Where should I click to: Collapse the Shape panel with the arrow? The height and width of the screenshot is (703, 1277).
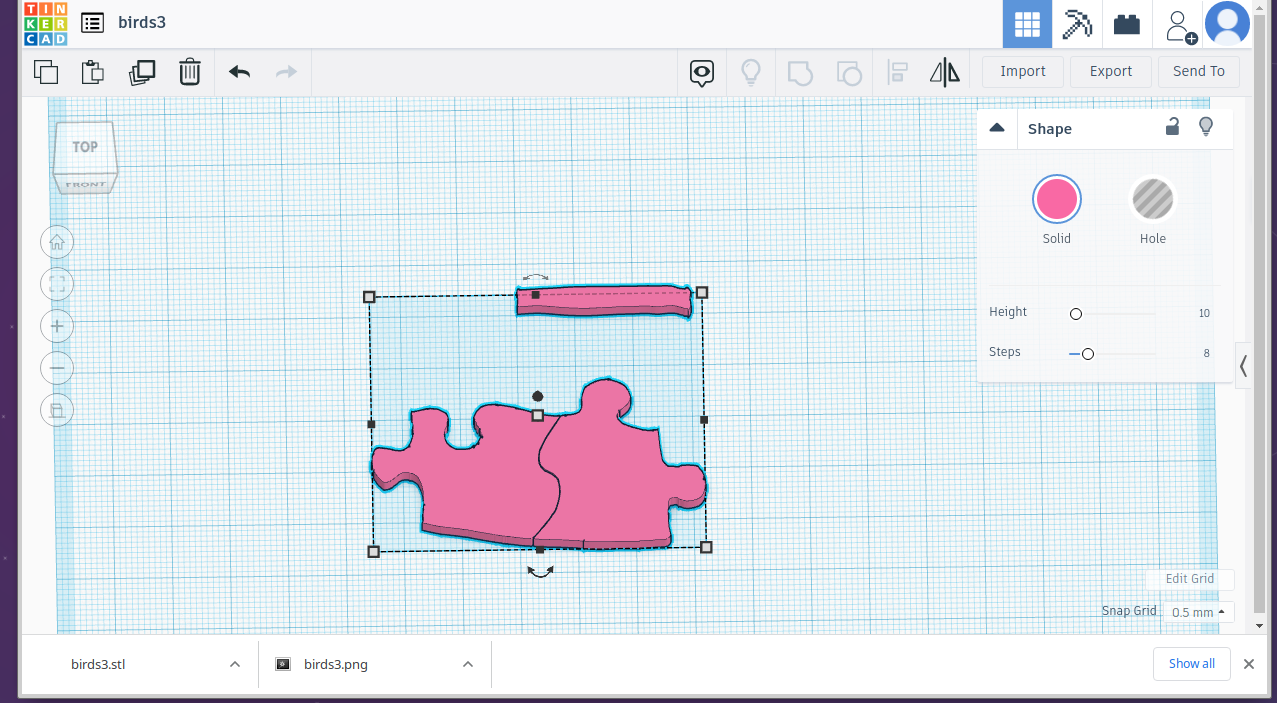997,127
